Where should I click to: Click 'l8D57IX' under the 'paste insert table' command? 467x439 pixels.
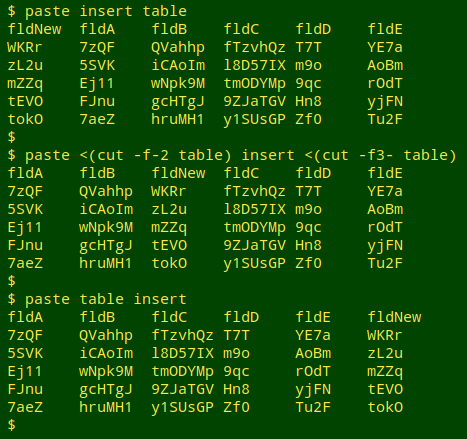coord(255,65)
